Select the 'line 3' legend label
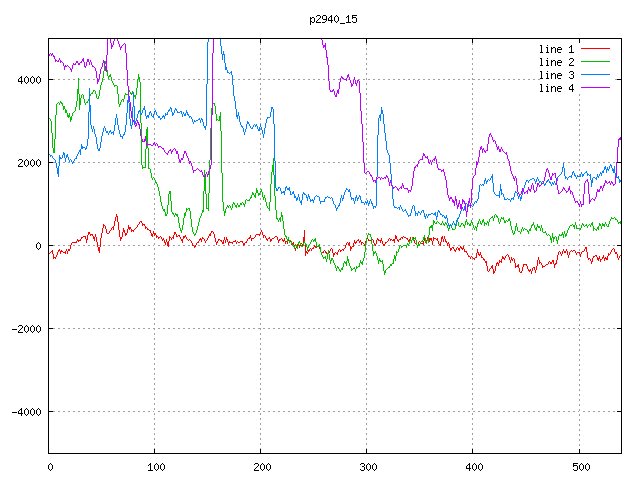This screenshot has height=480, width=640. point(557,75)
